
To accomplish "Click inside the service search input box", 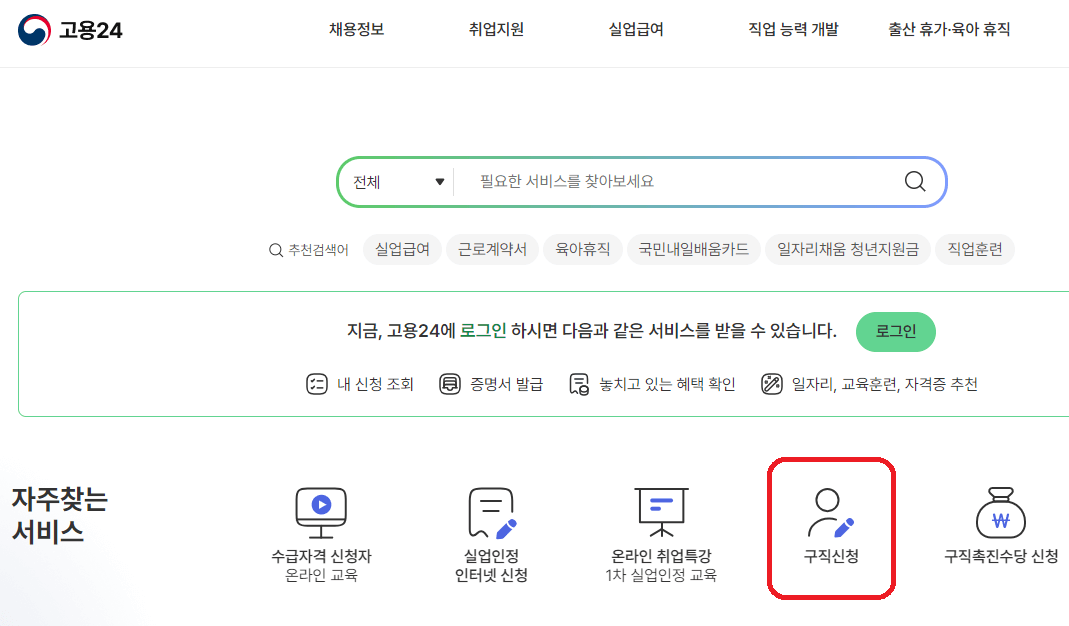I will click(x=650, y=181).
